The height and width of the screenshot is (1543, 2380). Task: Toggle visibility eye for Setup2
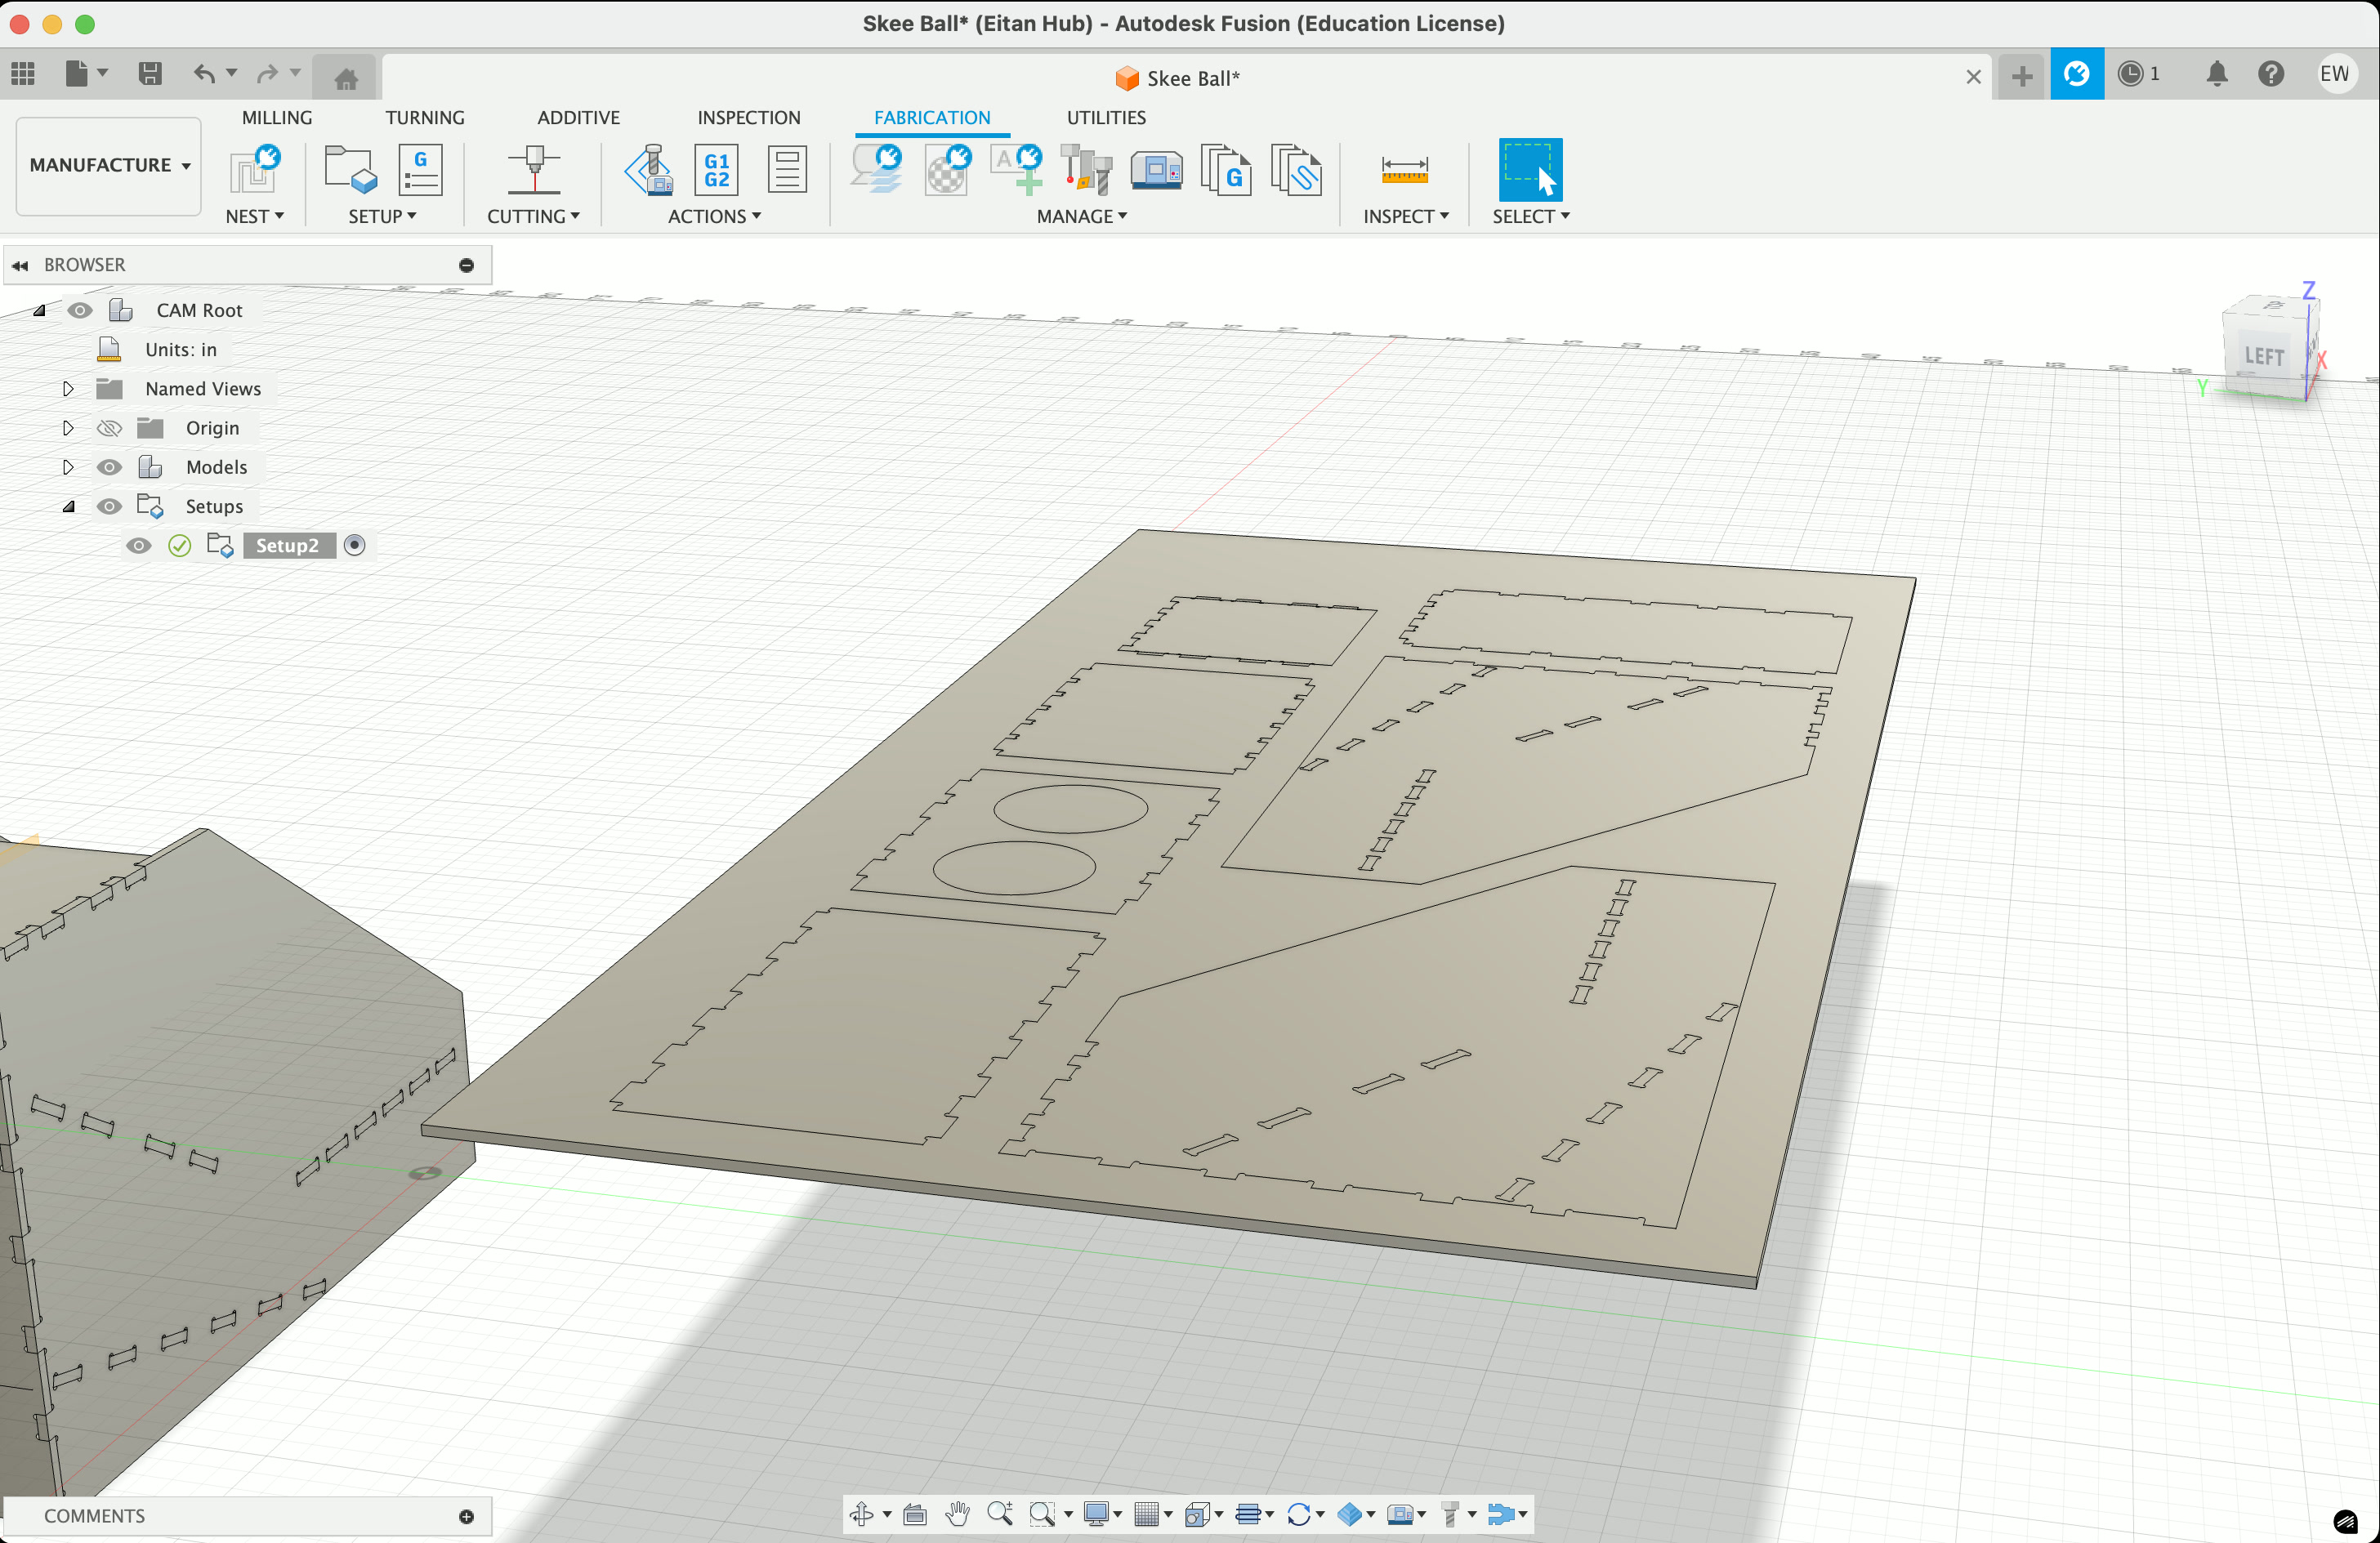[x=139, y=546]
